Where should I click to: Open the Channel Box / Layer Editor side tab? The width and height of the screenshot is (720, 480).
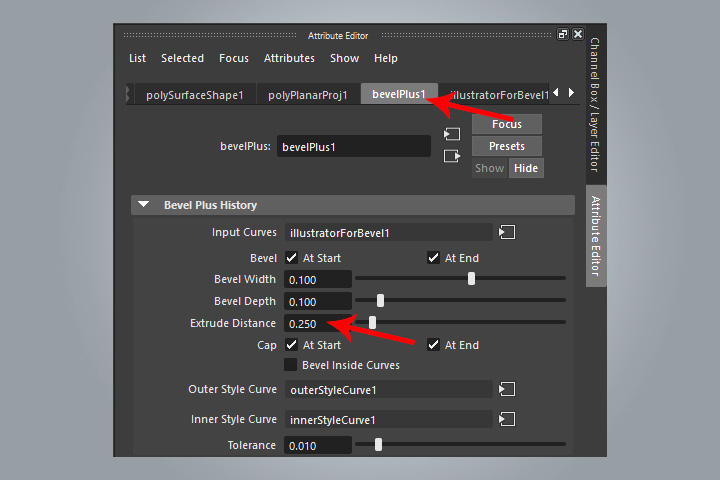point(595,104)
